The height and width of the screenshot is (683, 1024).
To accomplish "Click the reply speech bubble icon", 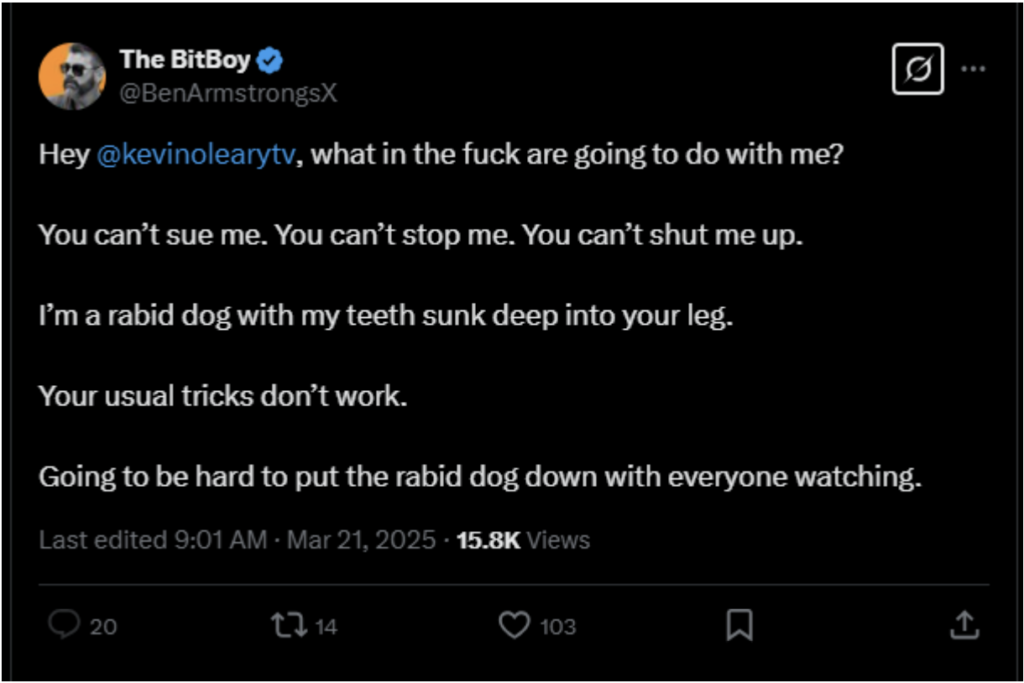I will coord(64,626).
